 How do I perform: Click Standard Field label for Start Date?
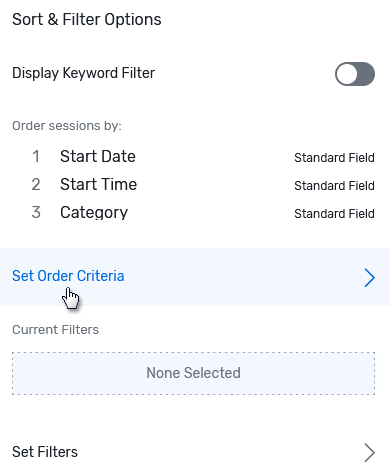[334, 158]
